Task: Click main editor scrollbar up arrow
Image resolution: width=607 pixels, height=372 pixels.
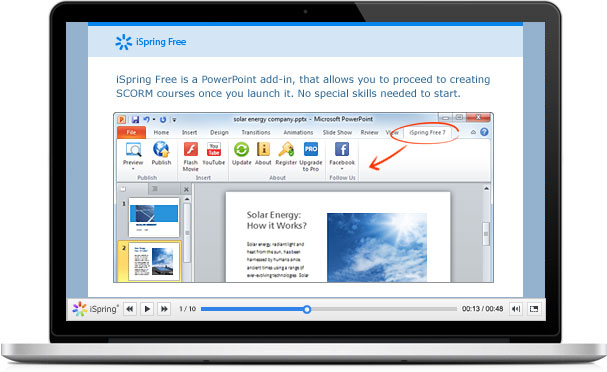Action: click(486, 189)
